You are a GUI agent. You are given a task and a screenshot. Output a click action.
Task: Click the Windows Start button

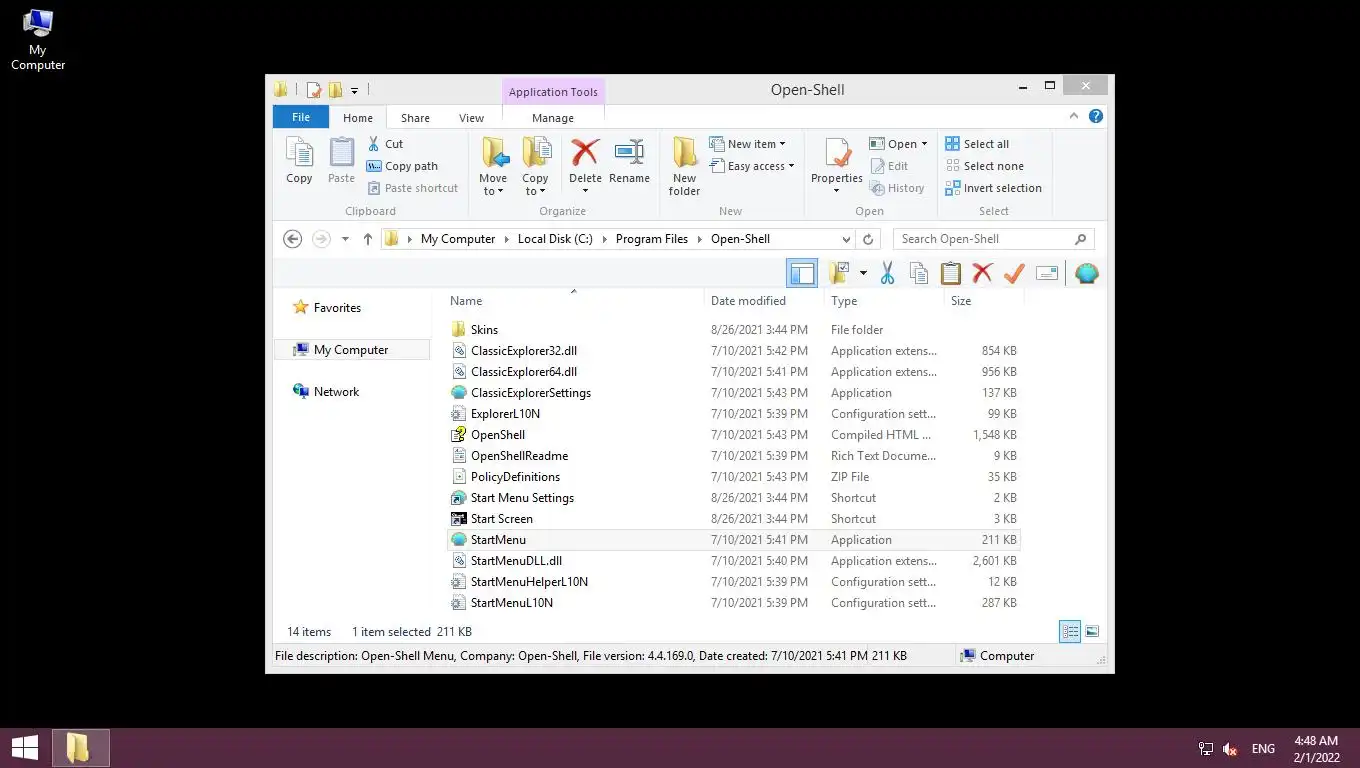(x=25, y=748)
